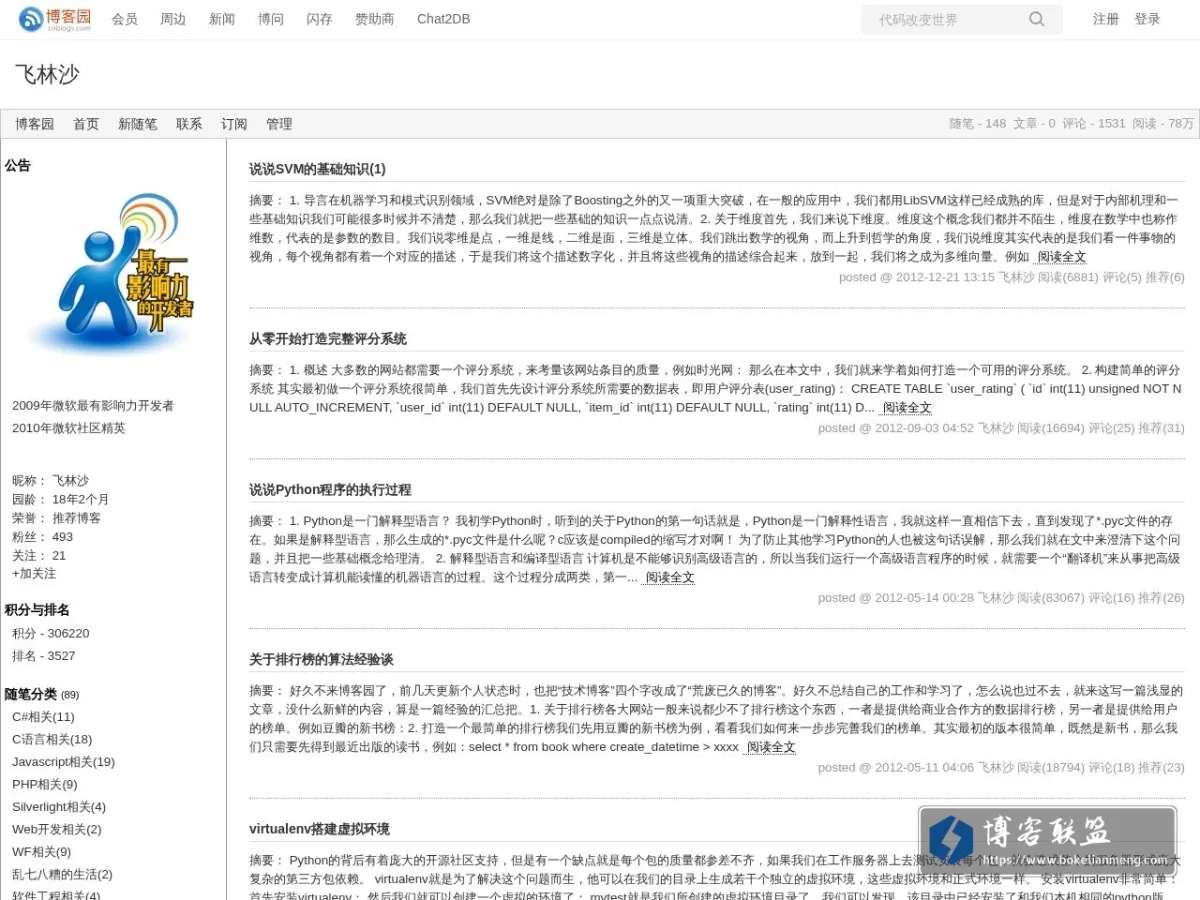Open 联系 in blog navigation
The width and height of the screenshot is (1200, 900).
[x=189, y=124]
